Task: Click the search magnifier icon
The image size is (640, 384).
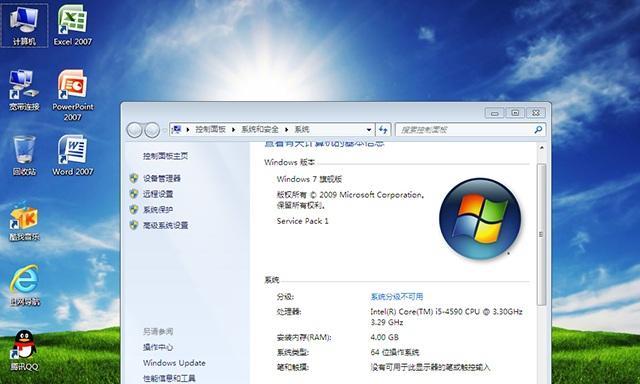Action: click(x=538, y=130)
